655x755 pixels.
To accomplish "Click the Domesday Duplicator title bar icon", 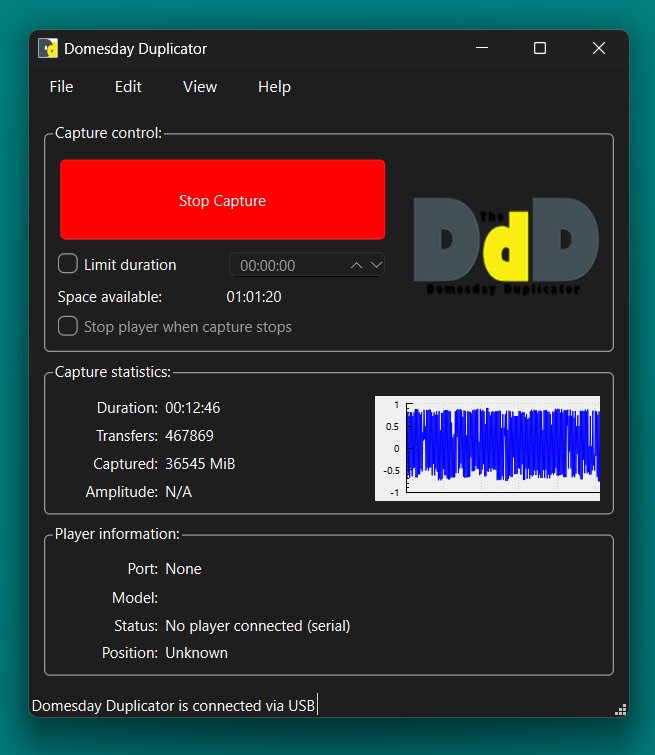I will [x=48, y=48].
